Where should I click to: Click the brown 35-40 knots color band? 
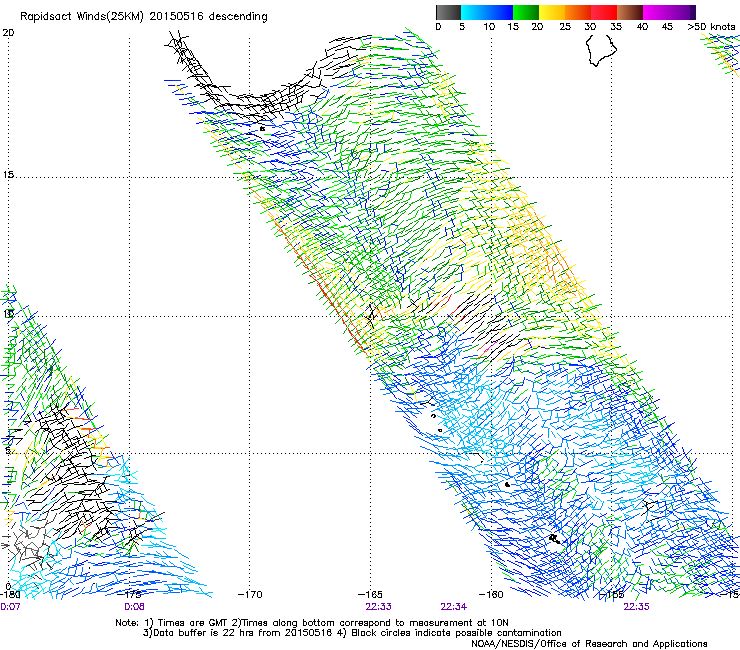630,12
